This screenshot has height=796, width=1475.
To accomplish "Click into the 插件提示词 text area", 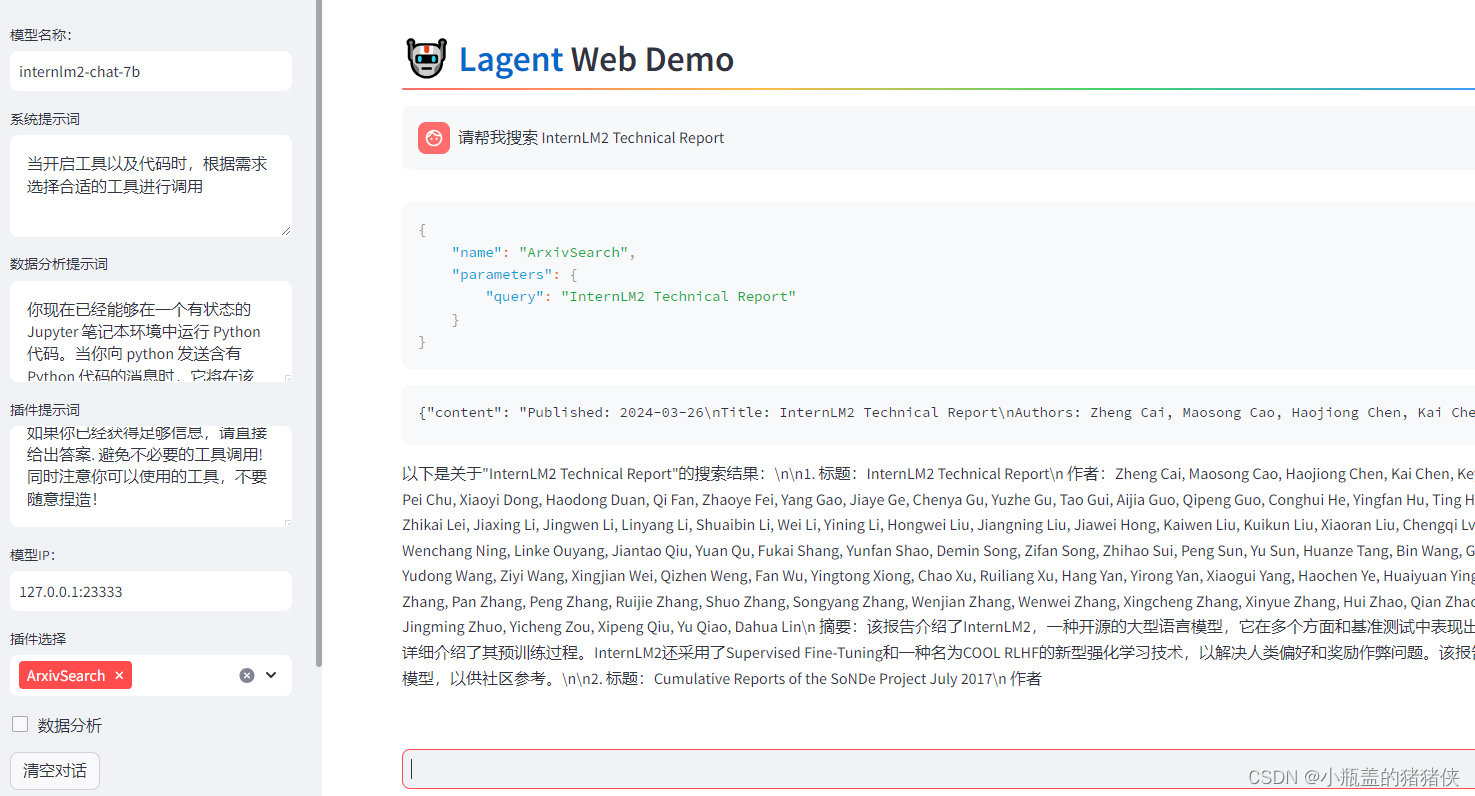I will pyautogui.click(x=151, y=476).
